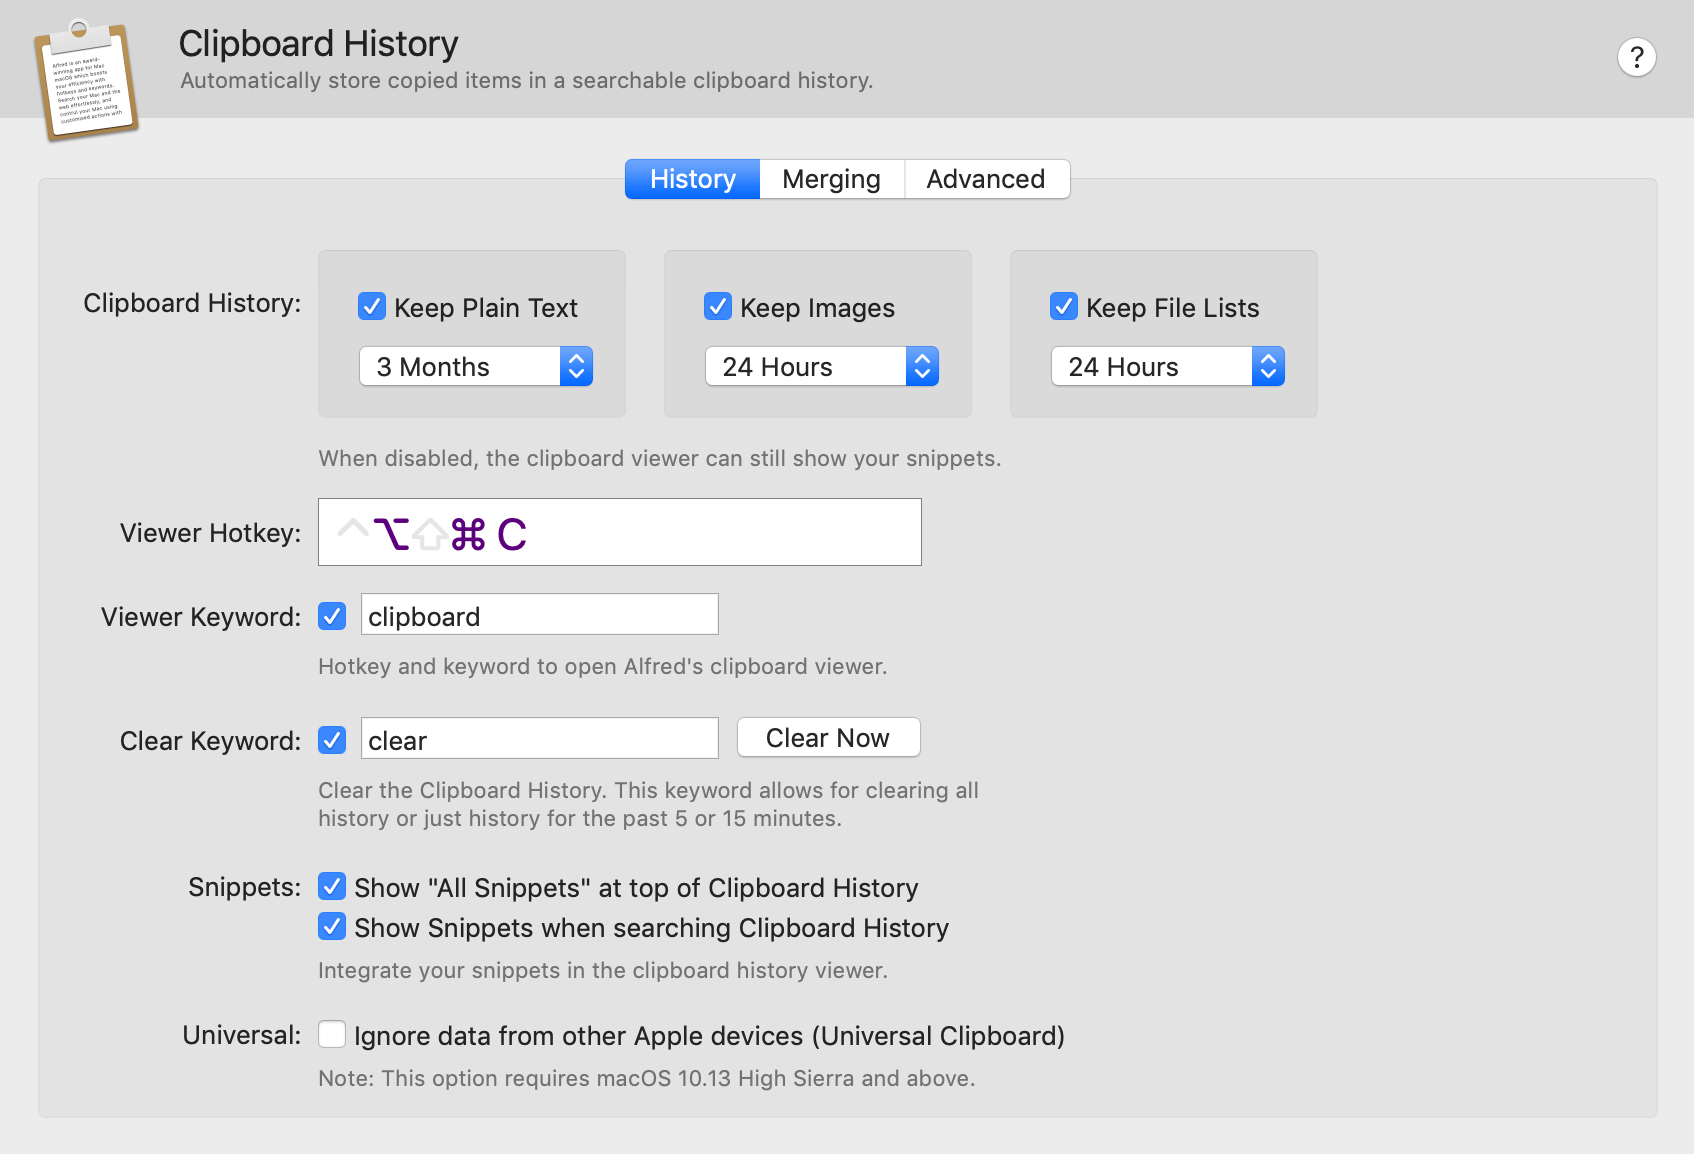
Task: Uncheck Keep Images
Action: pyautogui.click(x=717, y=307)
